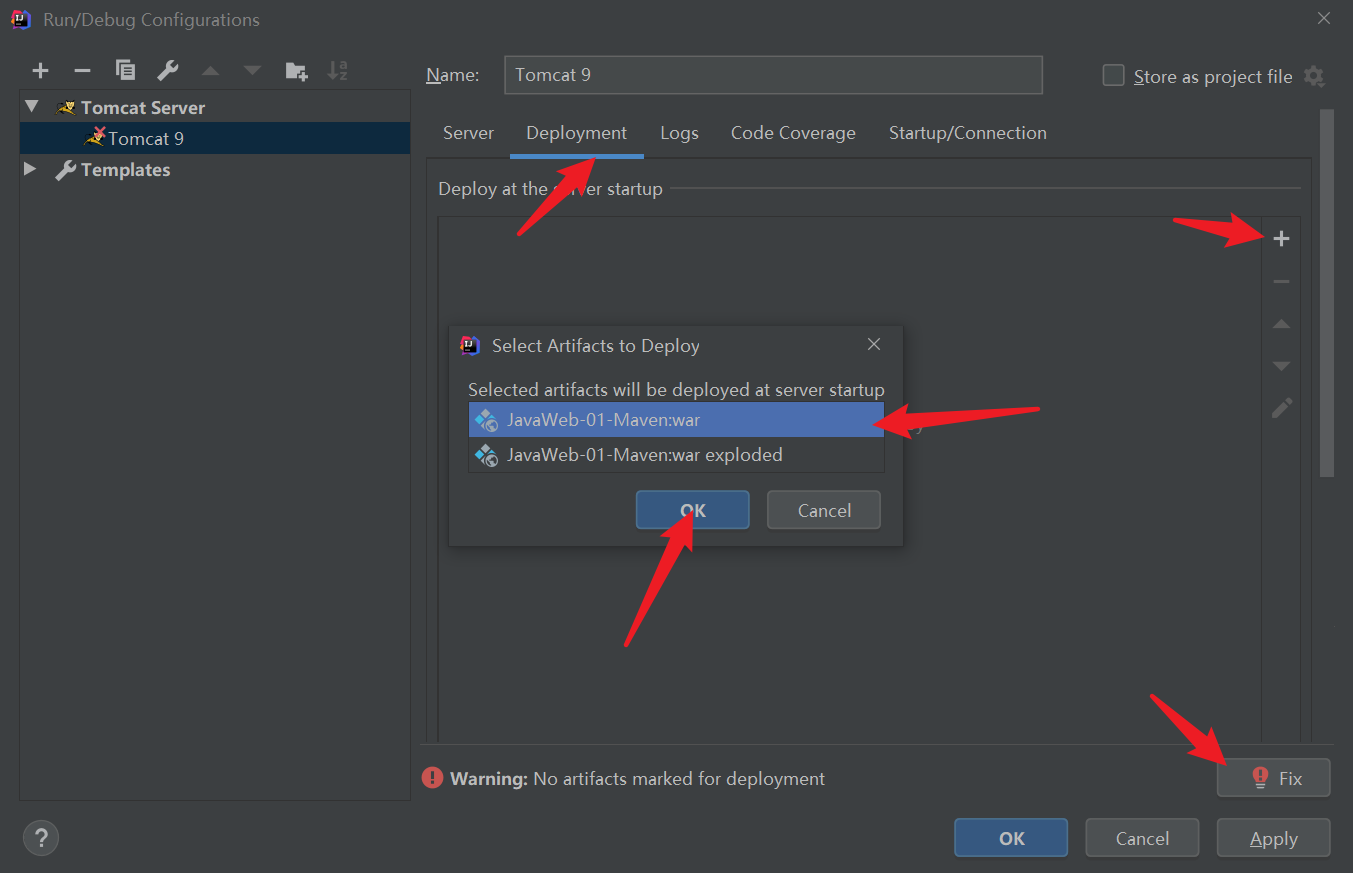
Task: Click OK in Select Artifacts dialog
Action: pos(692,510)
